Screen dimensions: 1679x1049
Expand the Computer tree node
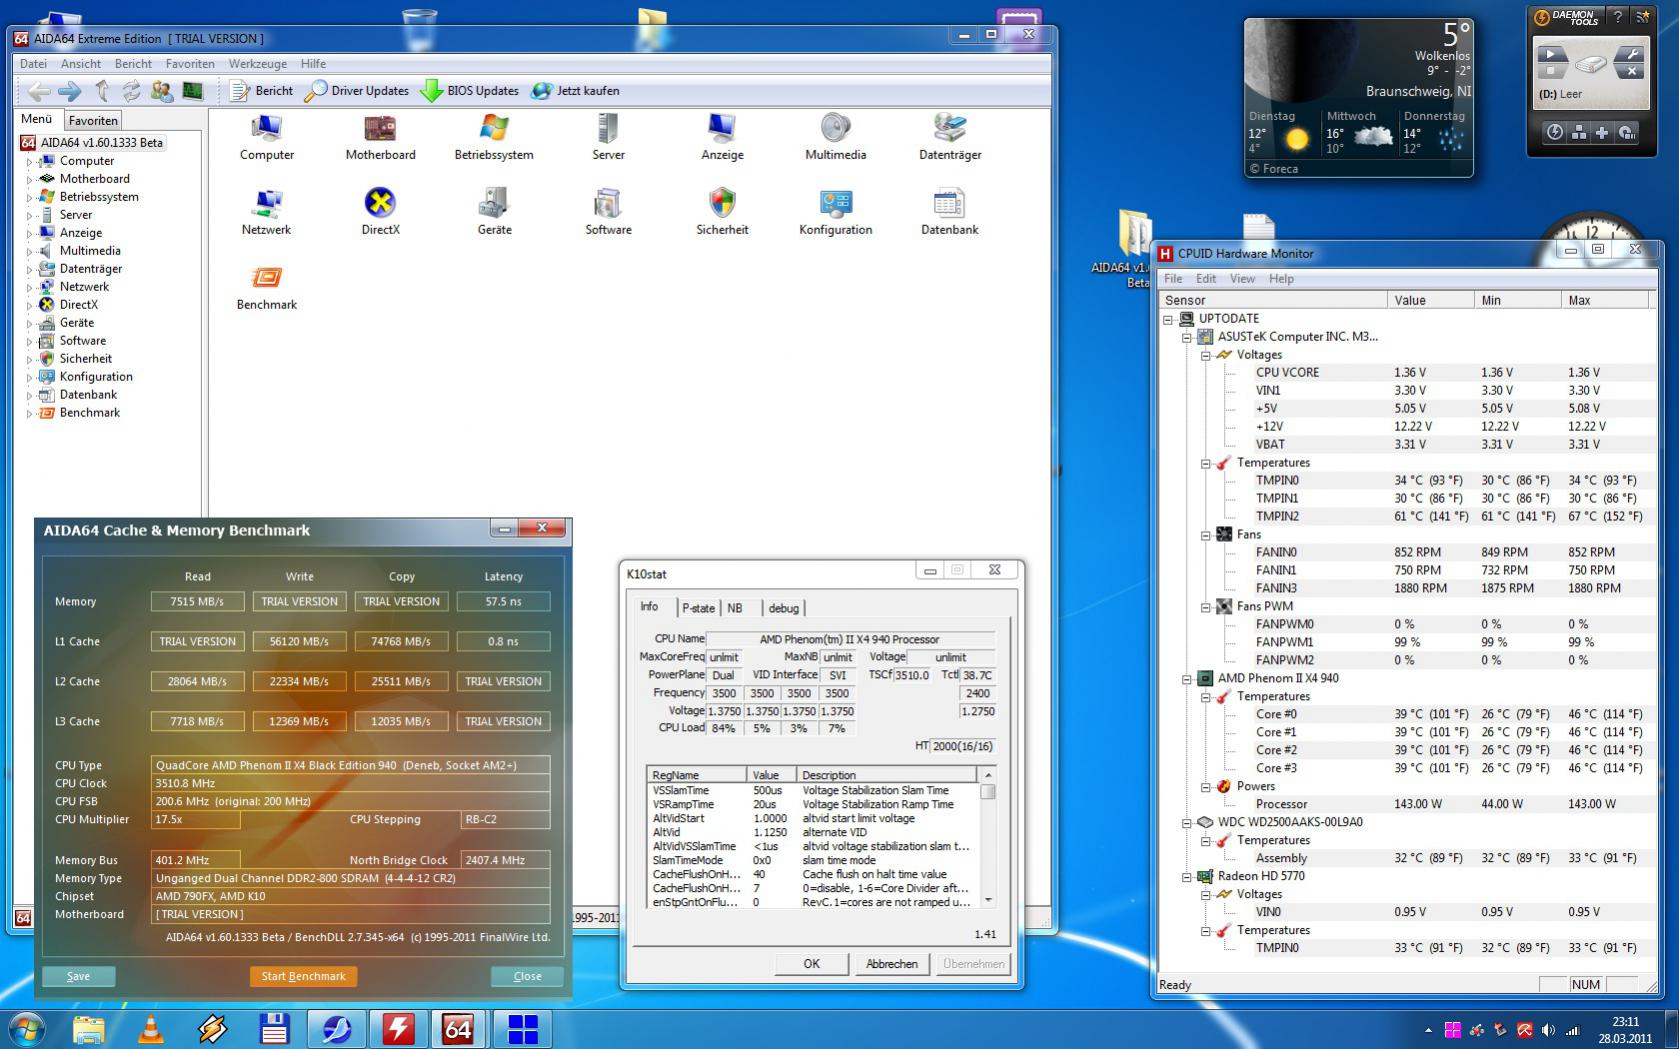[29, 161]
